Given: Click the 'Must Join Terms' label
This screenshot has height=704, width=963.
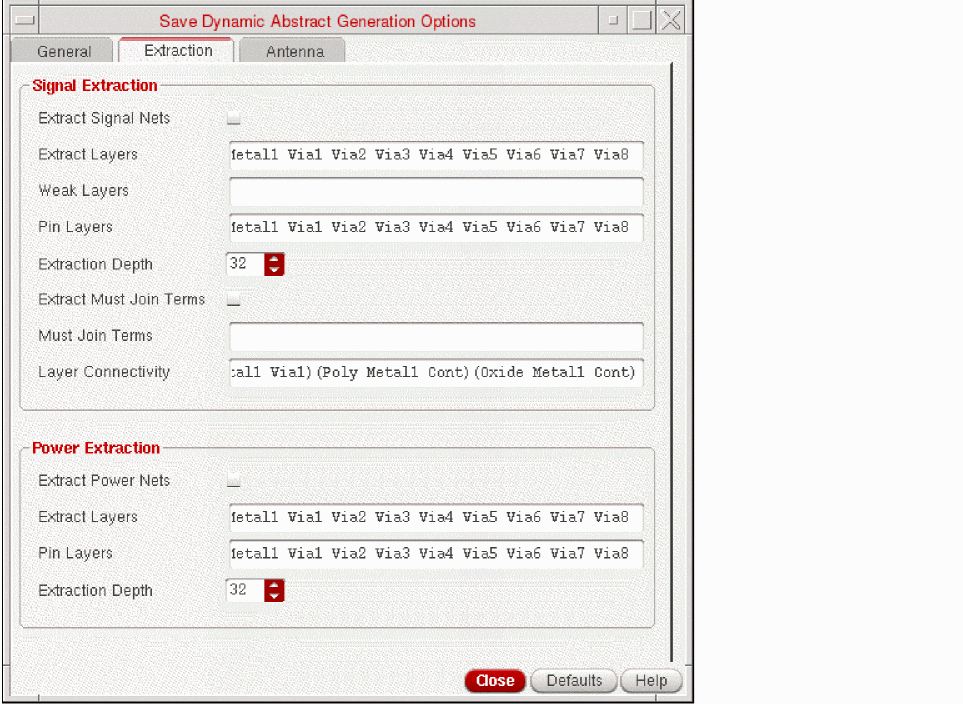Looking at the screenshot, I should pyautogui.click(x=95, y=335).
